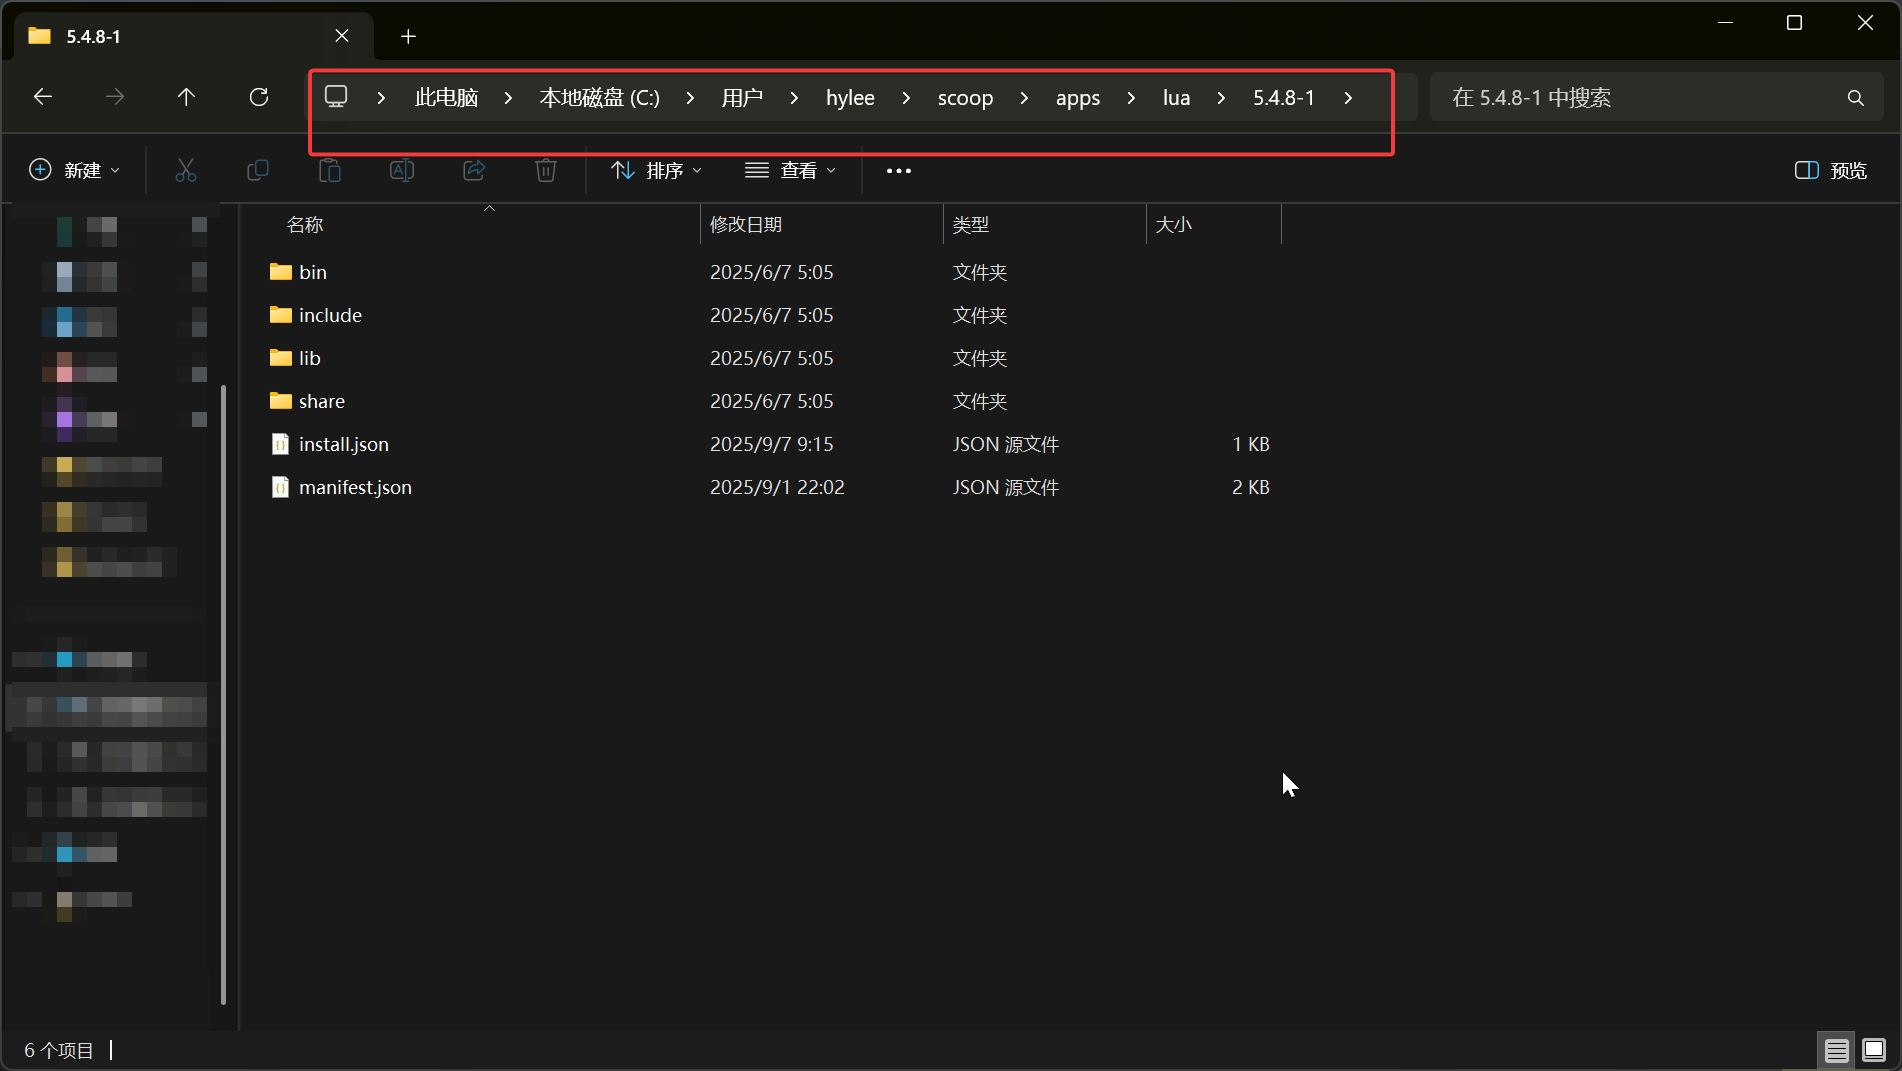This screenshot has width=1902, height=1071.
Task: Click the Cut scissors icon
Action: click(186, 171)
